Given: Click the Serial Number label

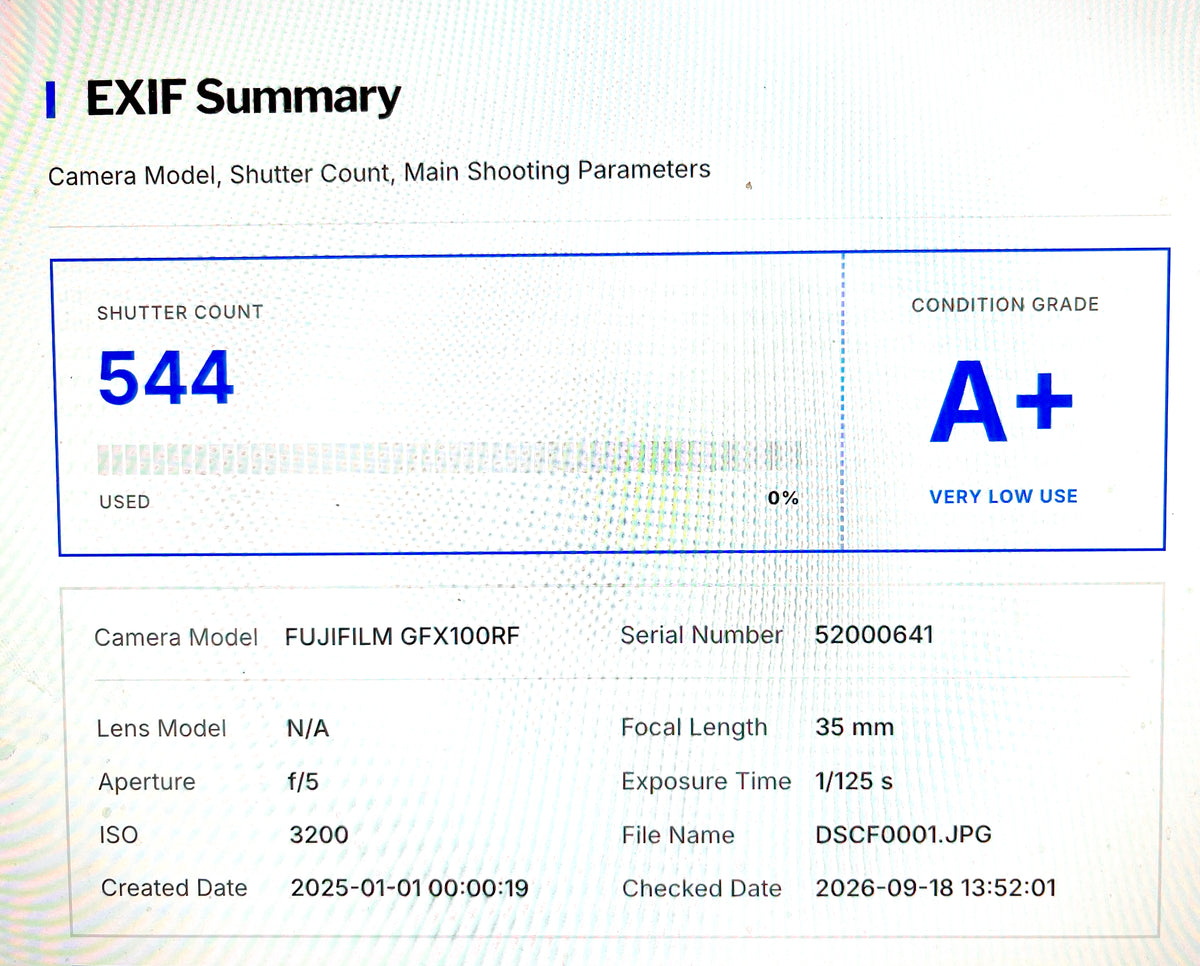Looking at the screenshot, I should pos(702,635).
